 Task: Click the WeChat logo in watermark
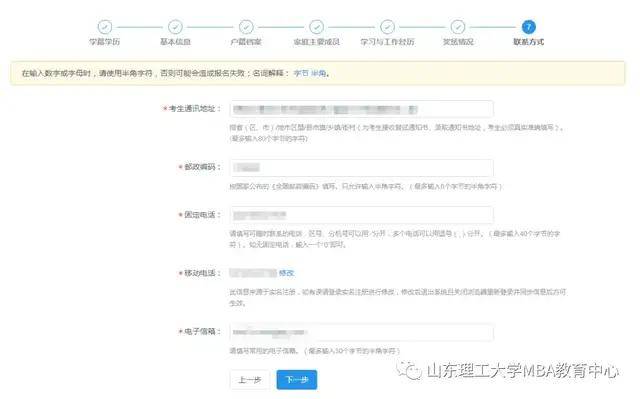[409, 370]
